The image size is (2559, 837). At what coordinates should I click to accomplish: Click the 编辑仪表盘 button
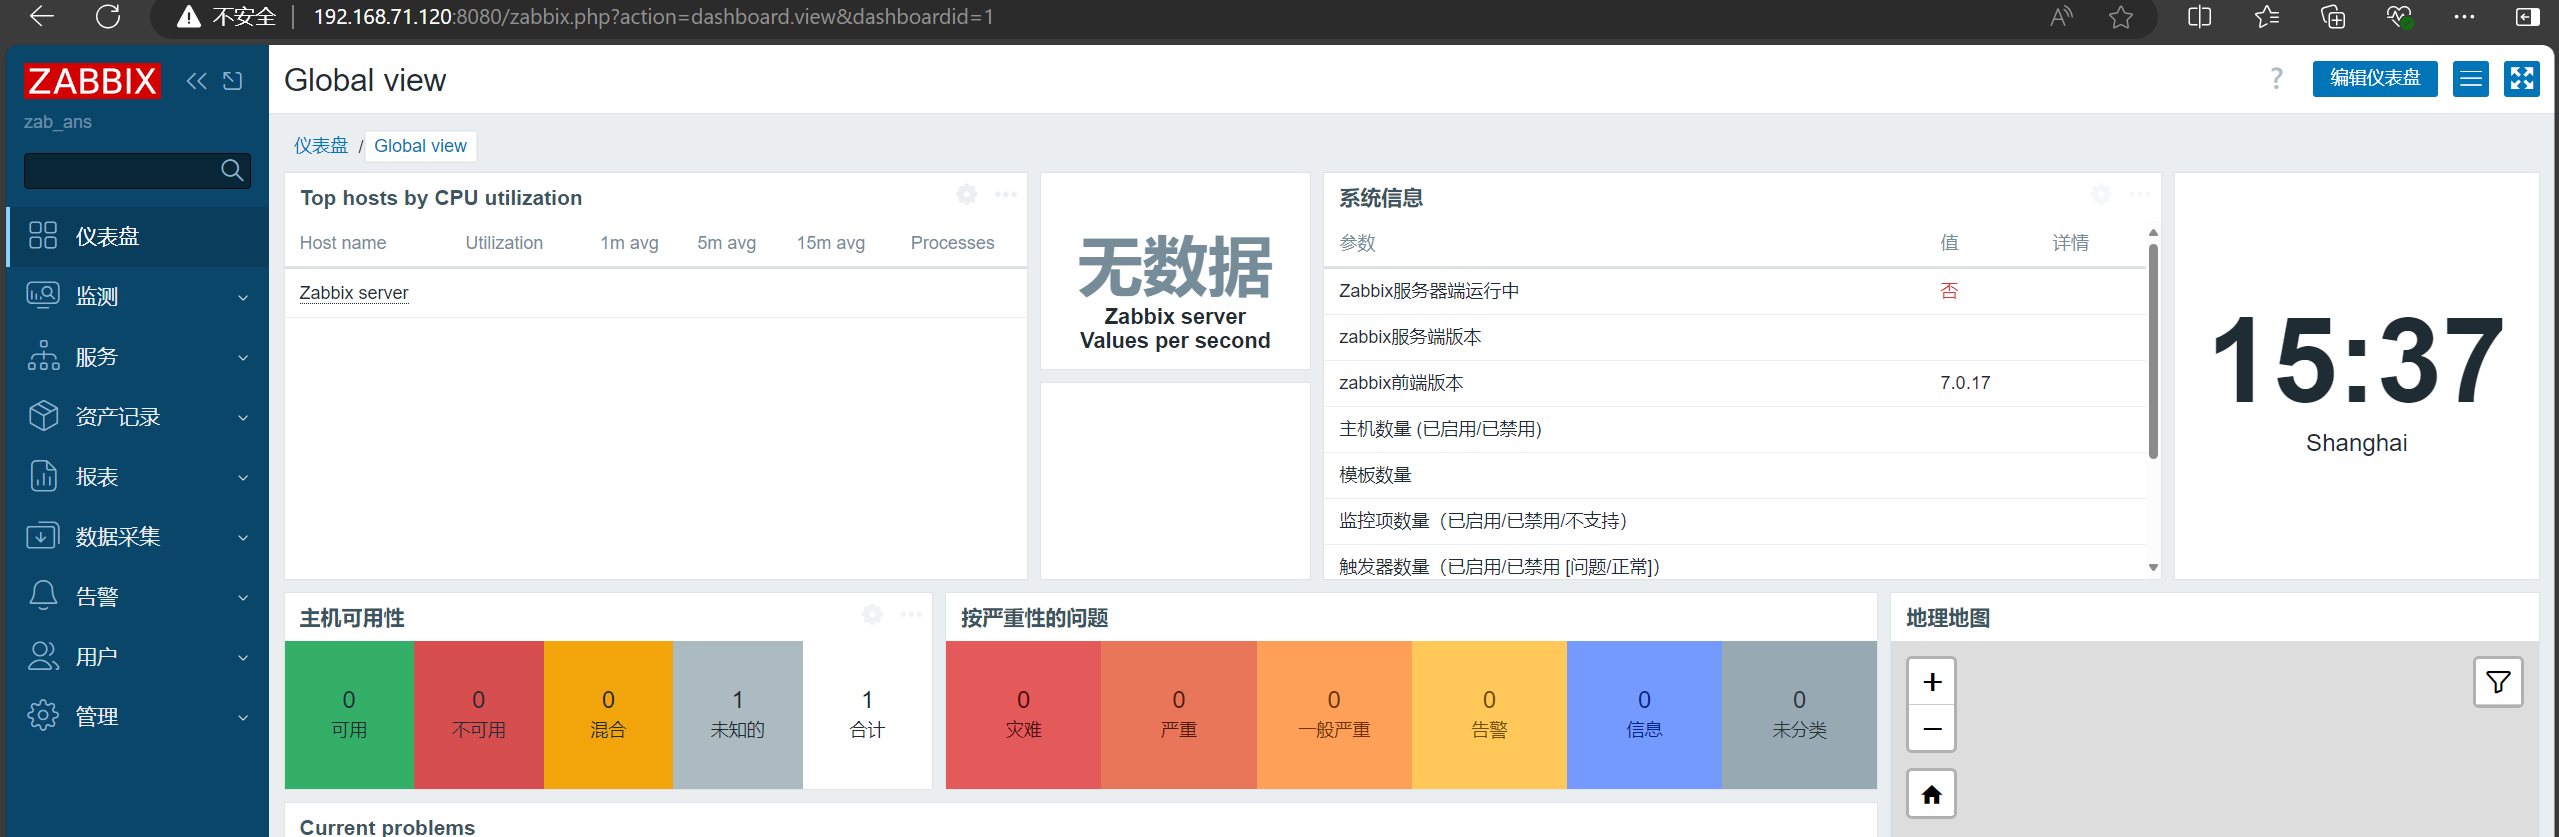[2374, 79]
